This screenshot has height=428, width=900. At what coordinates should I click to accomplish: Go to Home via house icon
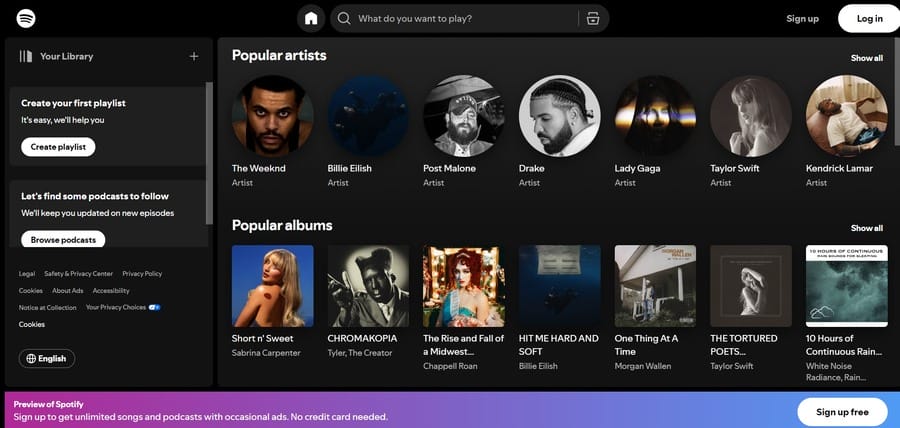pos(311,18)
